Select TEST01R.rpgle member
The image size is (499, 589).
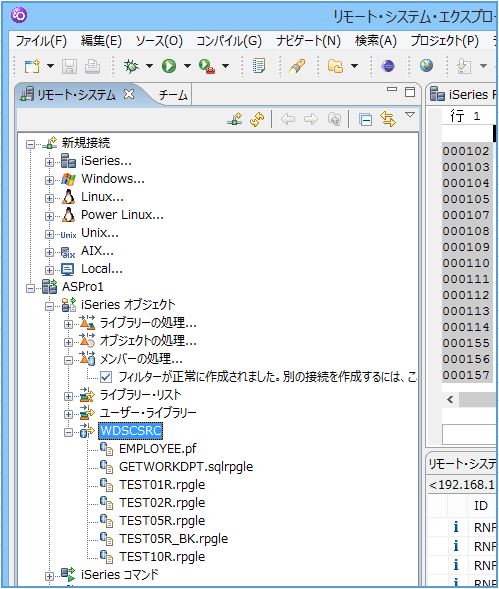pyautogui.click(x=162, y=485)
